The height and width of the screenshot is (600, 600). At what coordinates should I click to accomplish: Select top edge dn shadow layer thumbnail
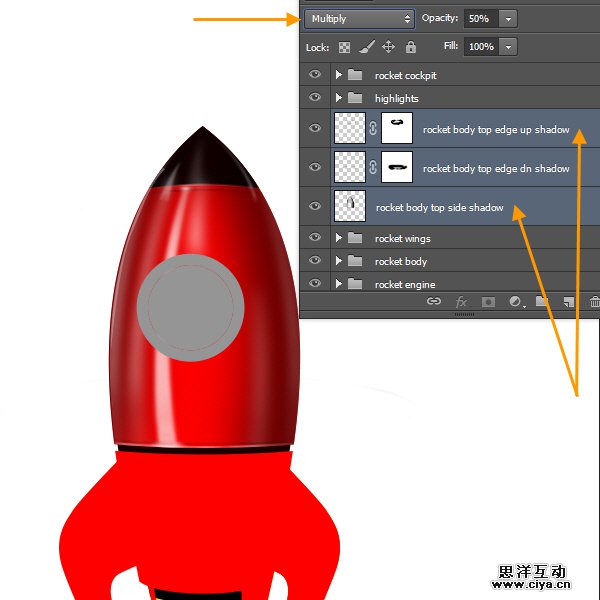[350, 167]
